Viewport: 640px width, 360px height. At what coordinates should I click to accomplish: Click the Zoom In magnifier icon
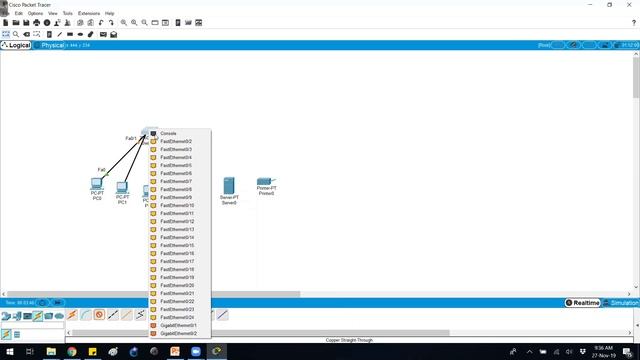(123, 23)
